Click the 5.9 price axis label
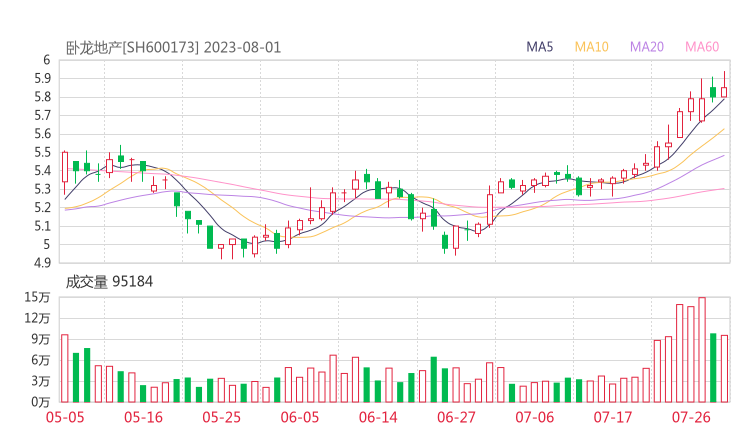The width and height of the screenshot is (740, 440). tap(42, 78)
